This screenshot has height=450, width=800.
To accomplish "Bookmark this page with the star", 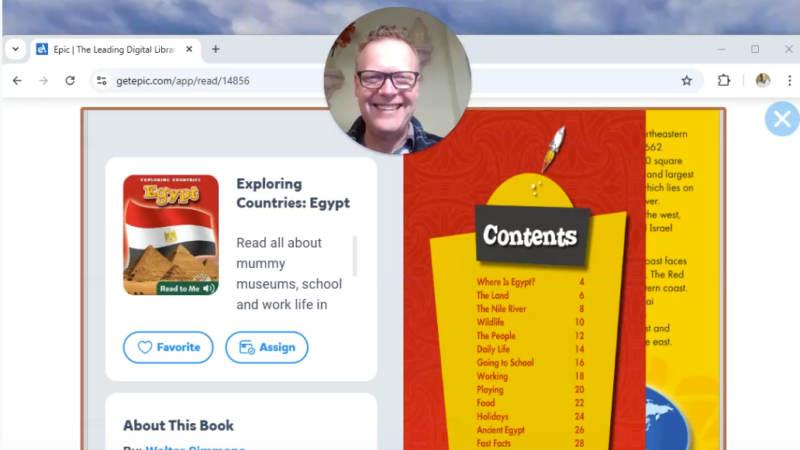I will 687,81.
